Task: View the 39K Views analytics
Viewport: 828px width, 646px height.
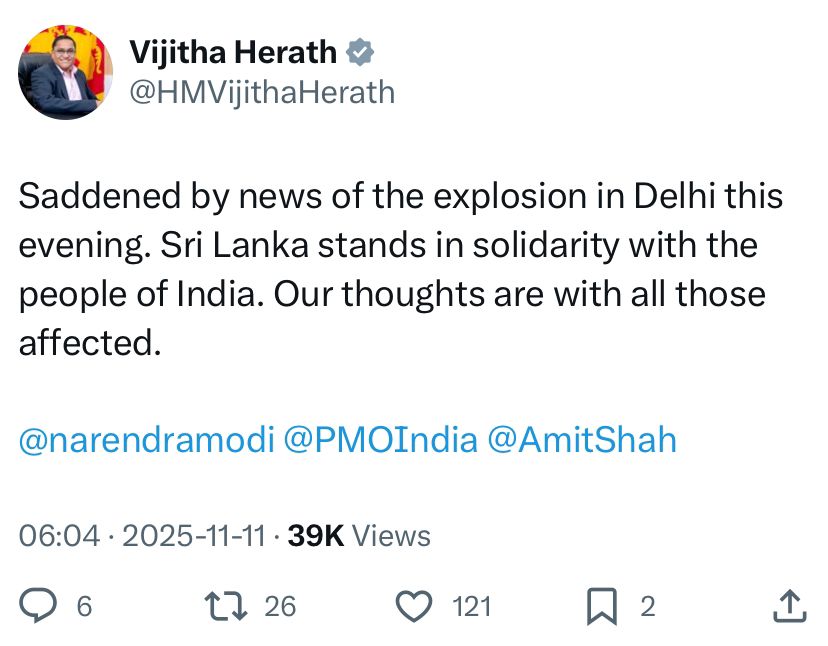Action: click(359, 536)
